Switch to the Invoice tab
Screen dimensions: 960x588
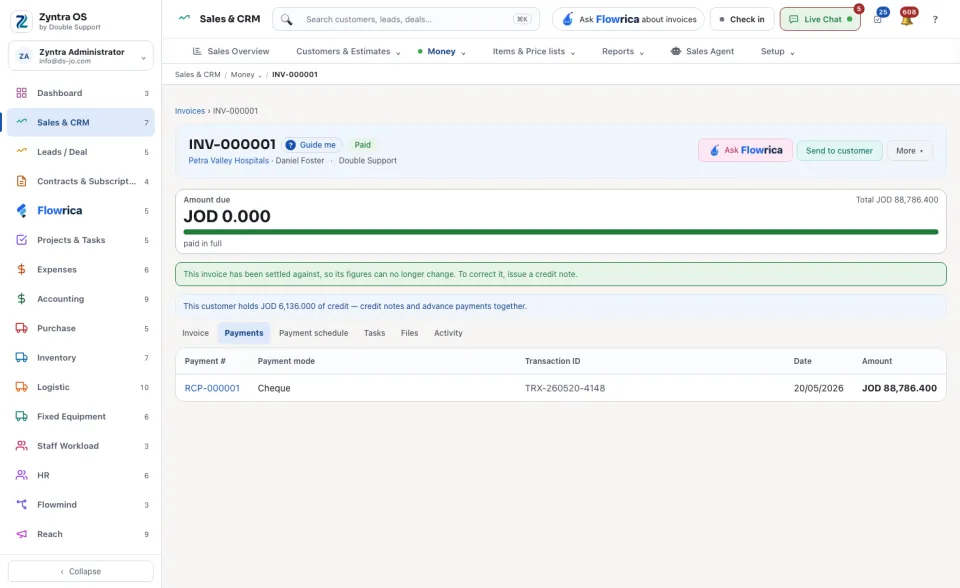tap(195, 333)
